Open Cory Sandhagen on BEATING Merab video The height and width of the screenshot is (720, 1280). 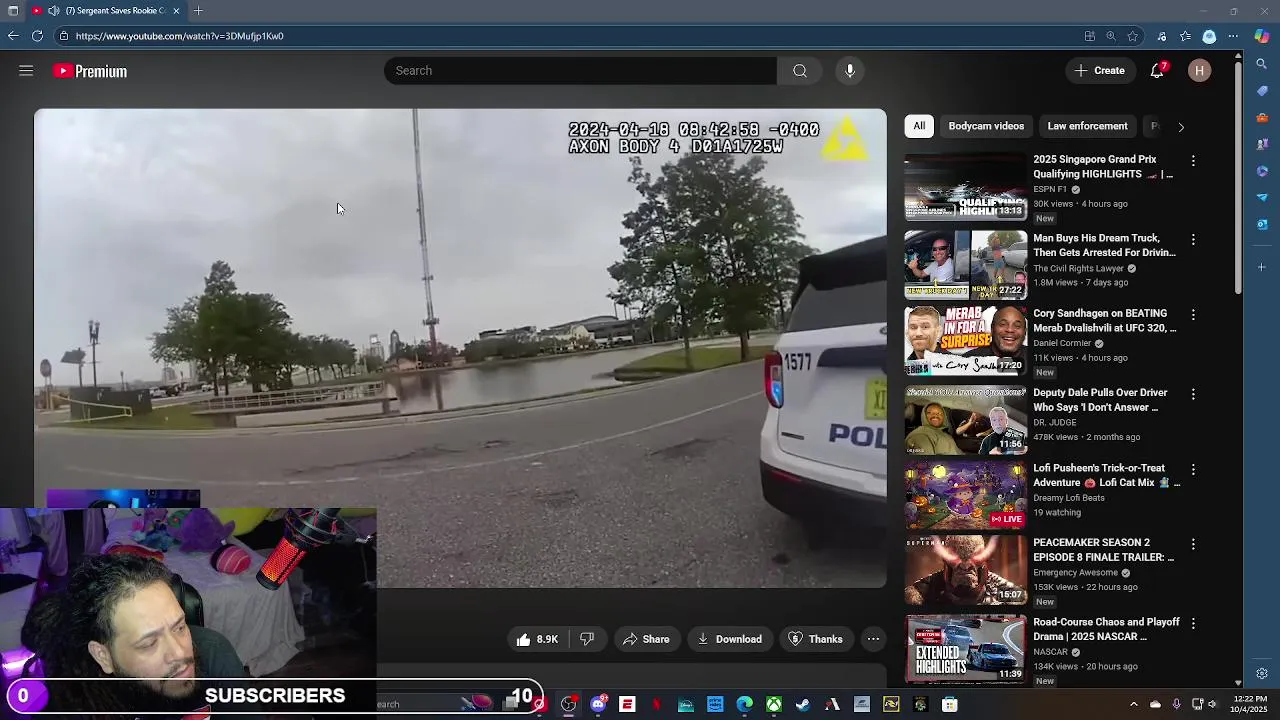[x=1104, y=320]
